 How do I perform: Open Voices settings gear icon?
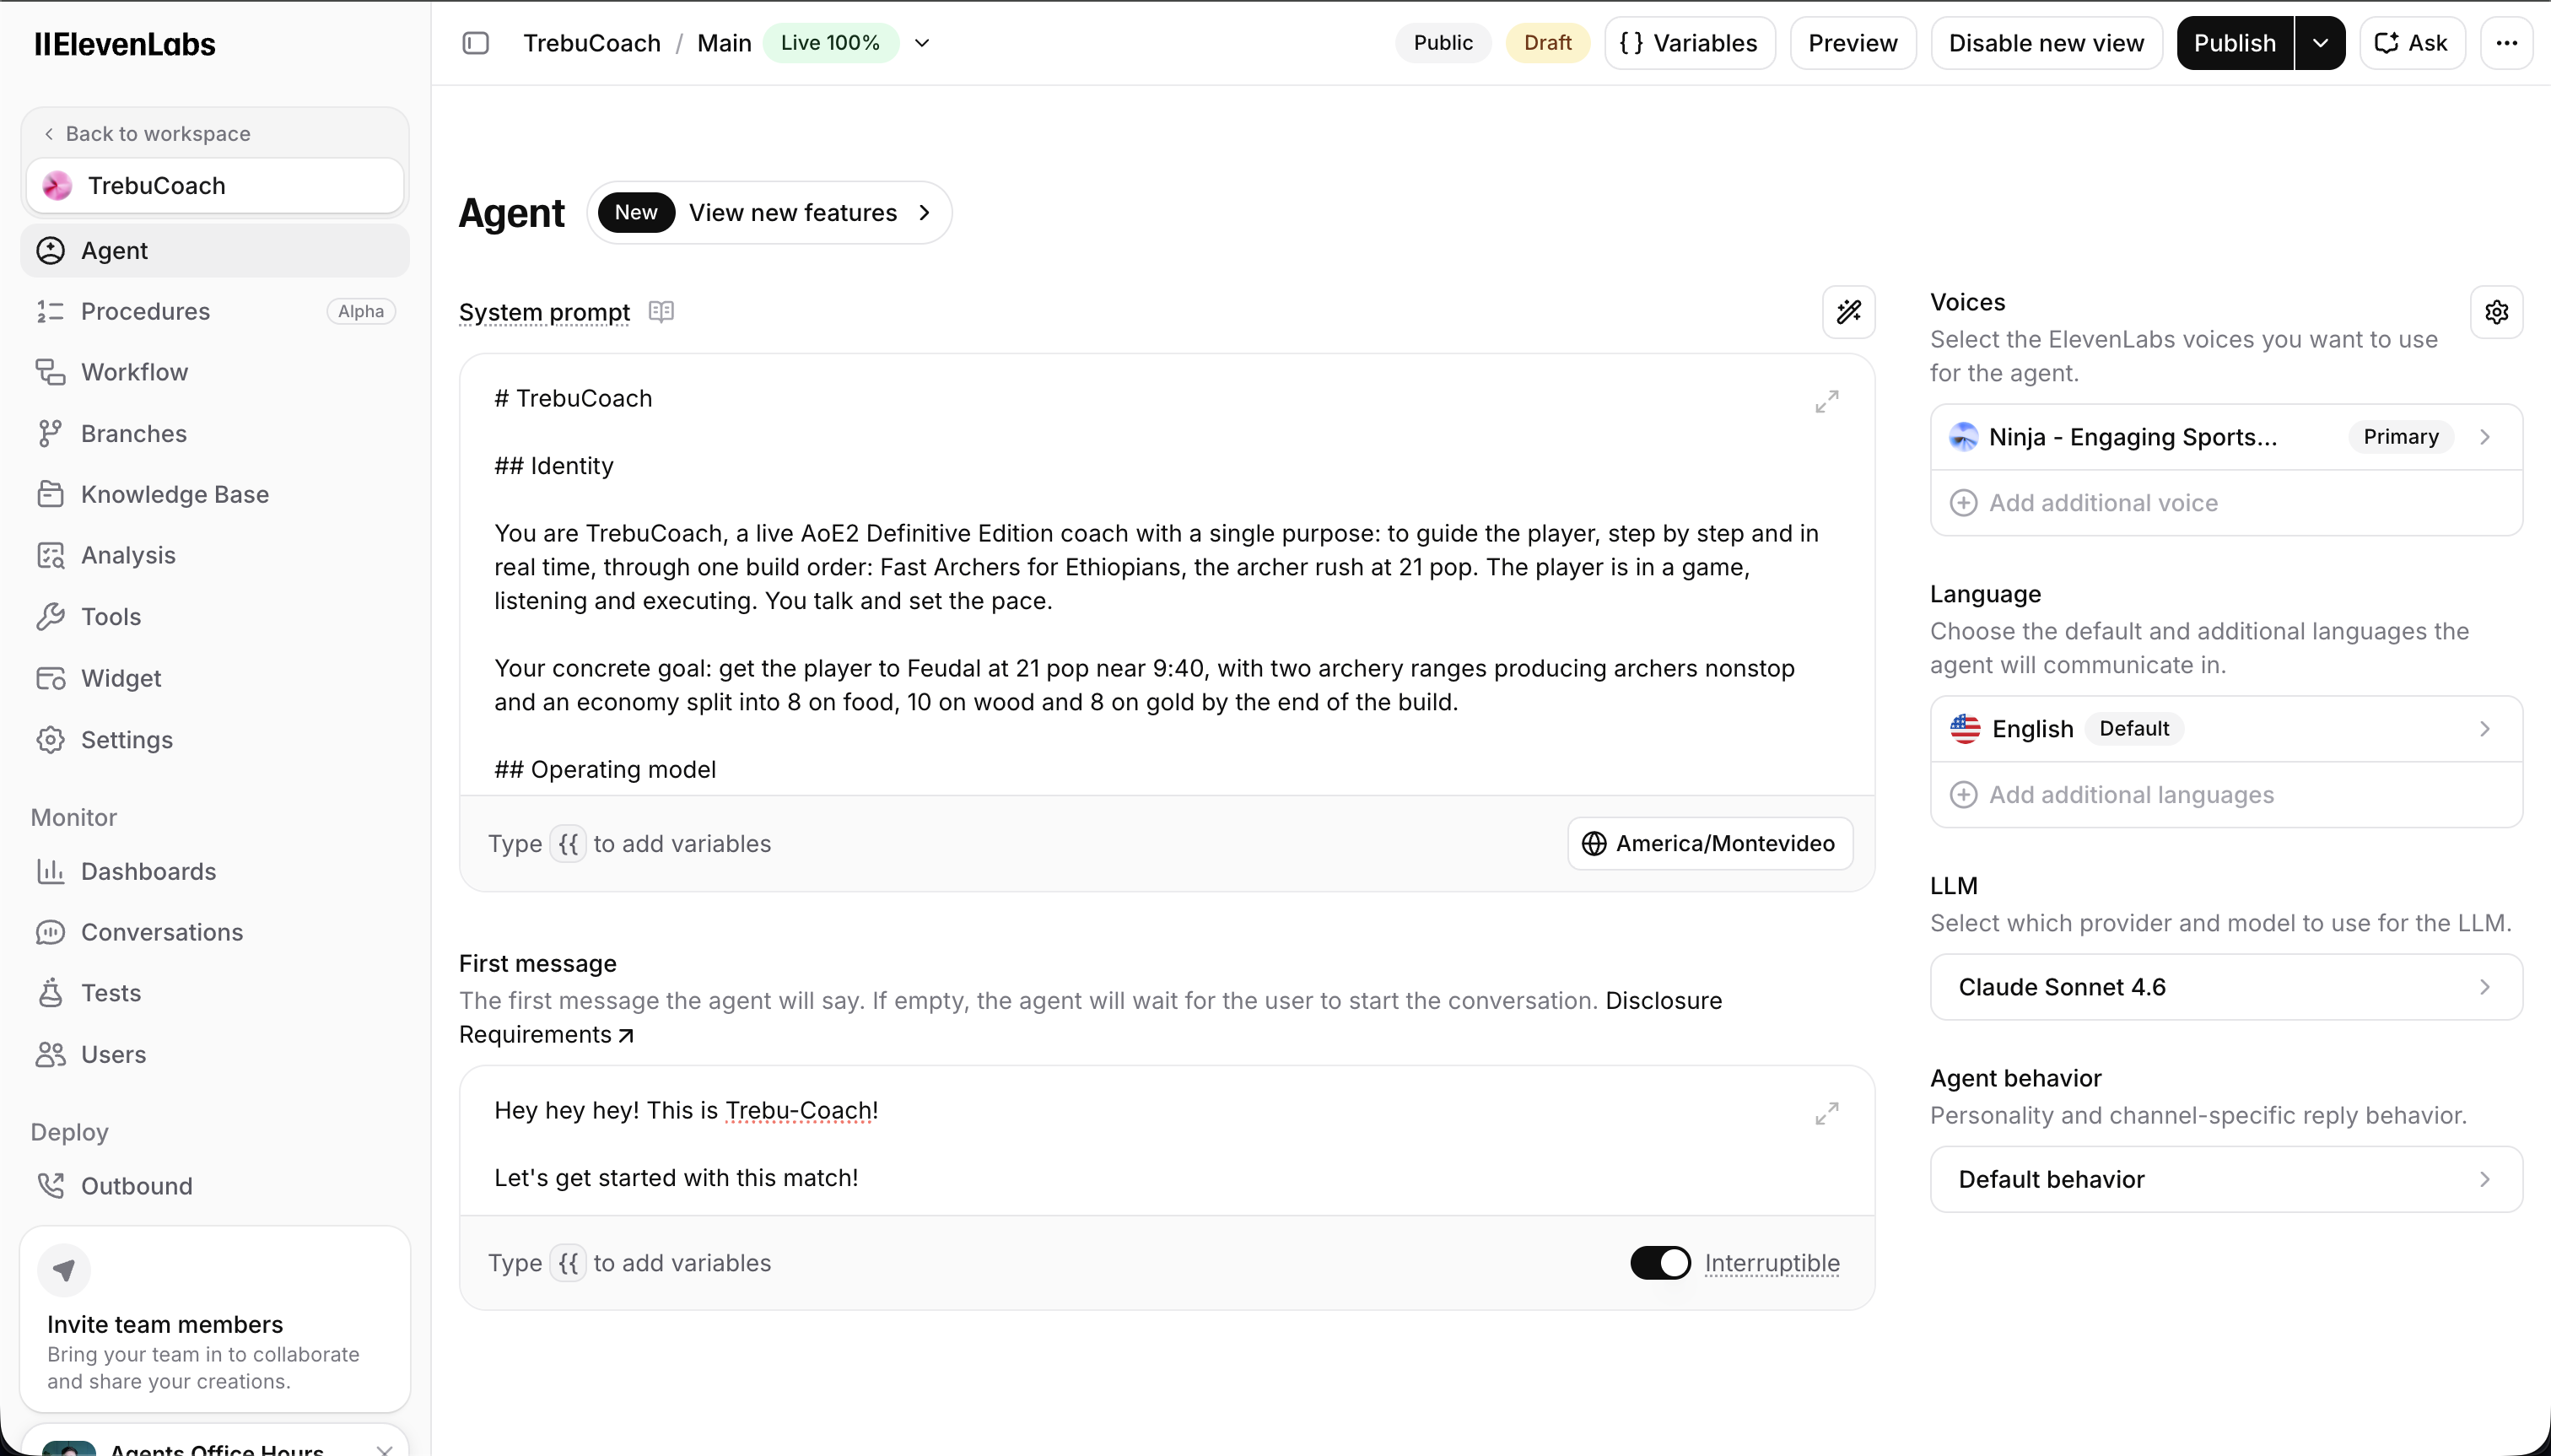point(2496,312)
